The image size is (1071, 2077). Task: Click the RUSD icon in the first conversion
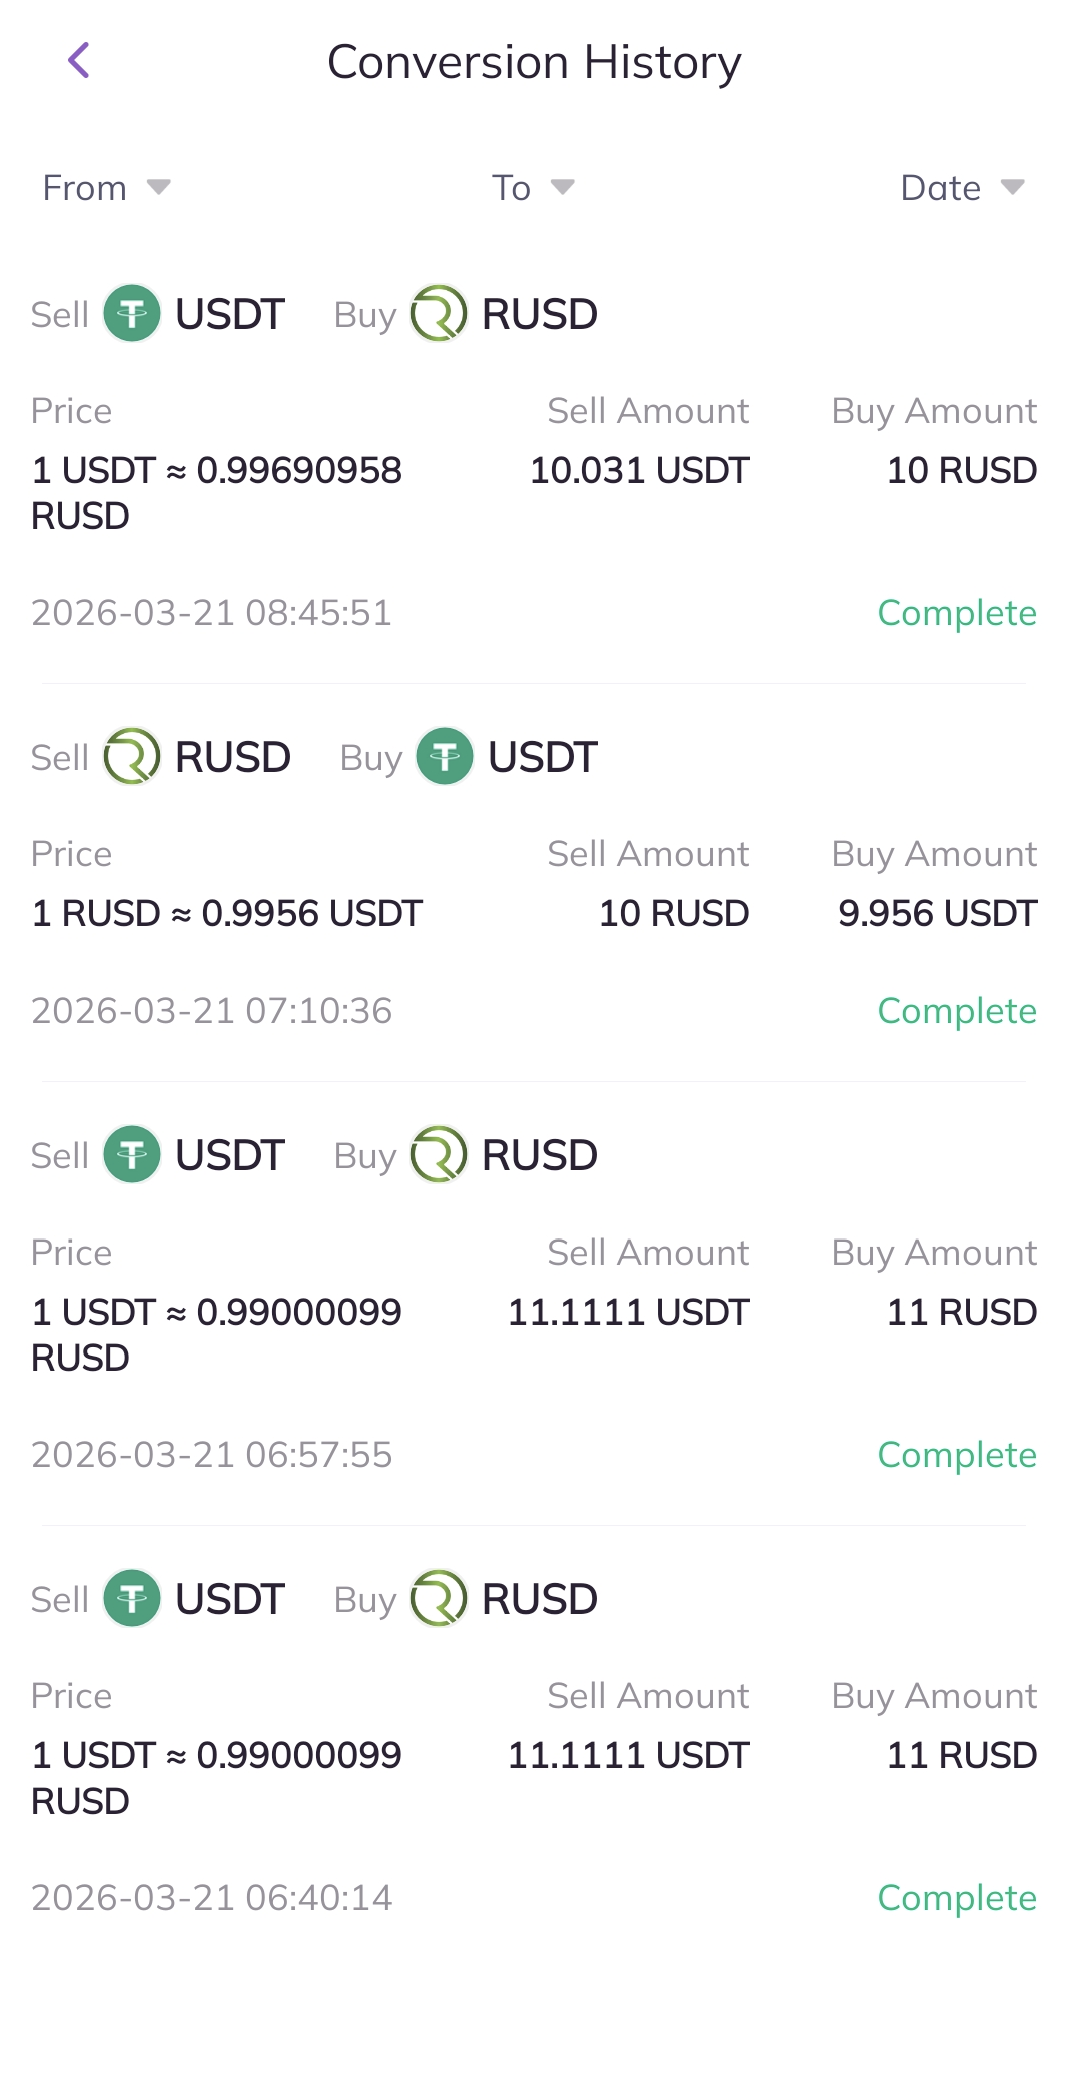[439, 314]
